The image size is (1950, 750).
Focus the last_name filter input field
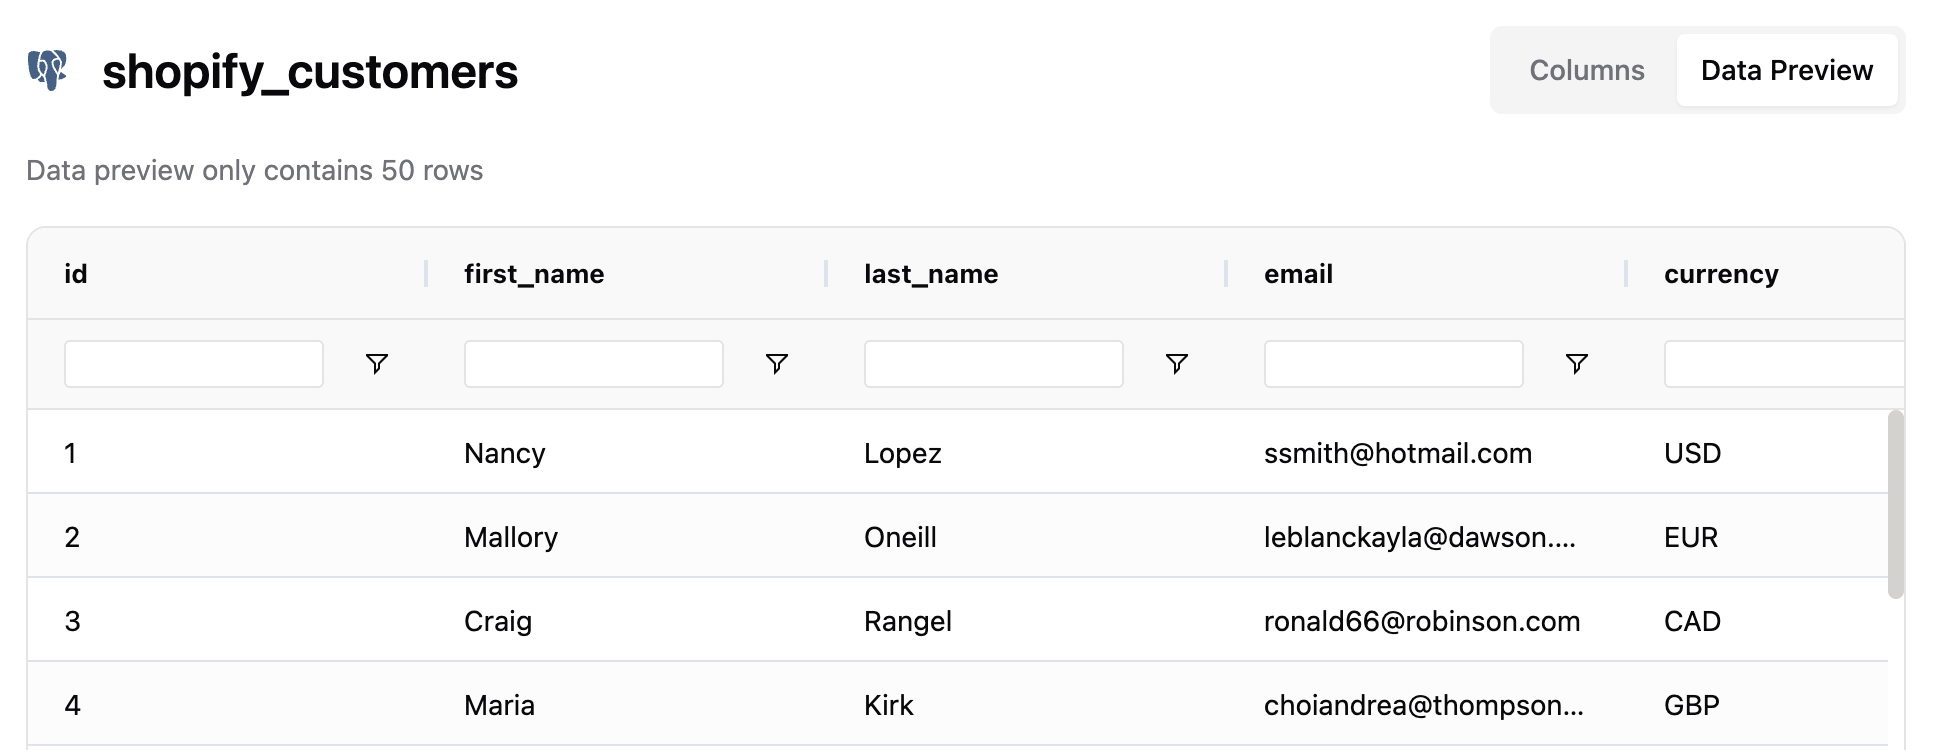point(994,364)
